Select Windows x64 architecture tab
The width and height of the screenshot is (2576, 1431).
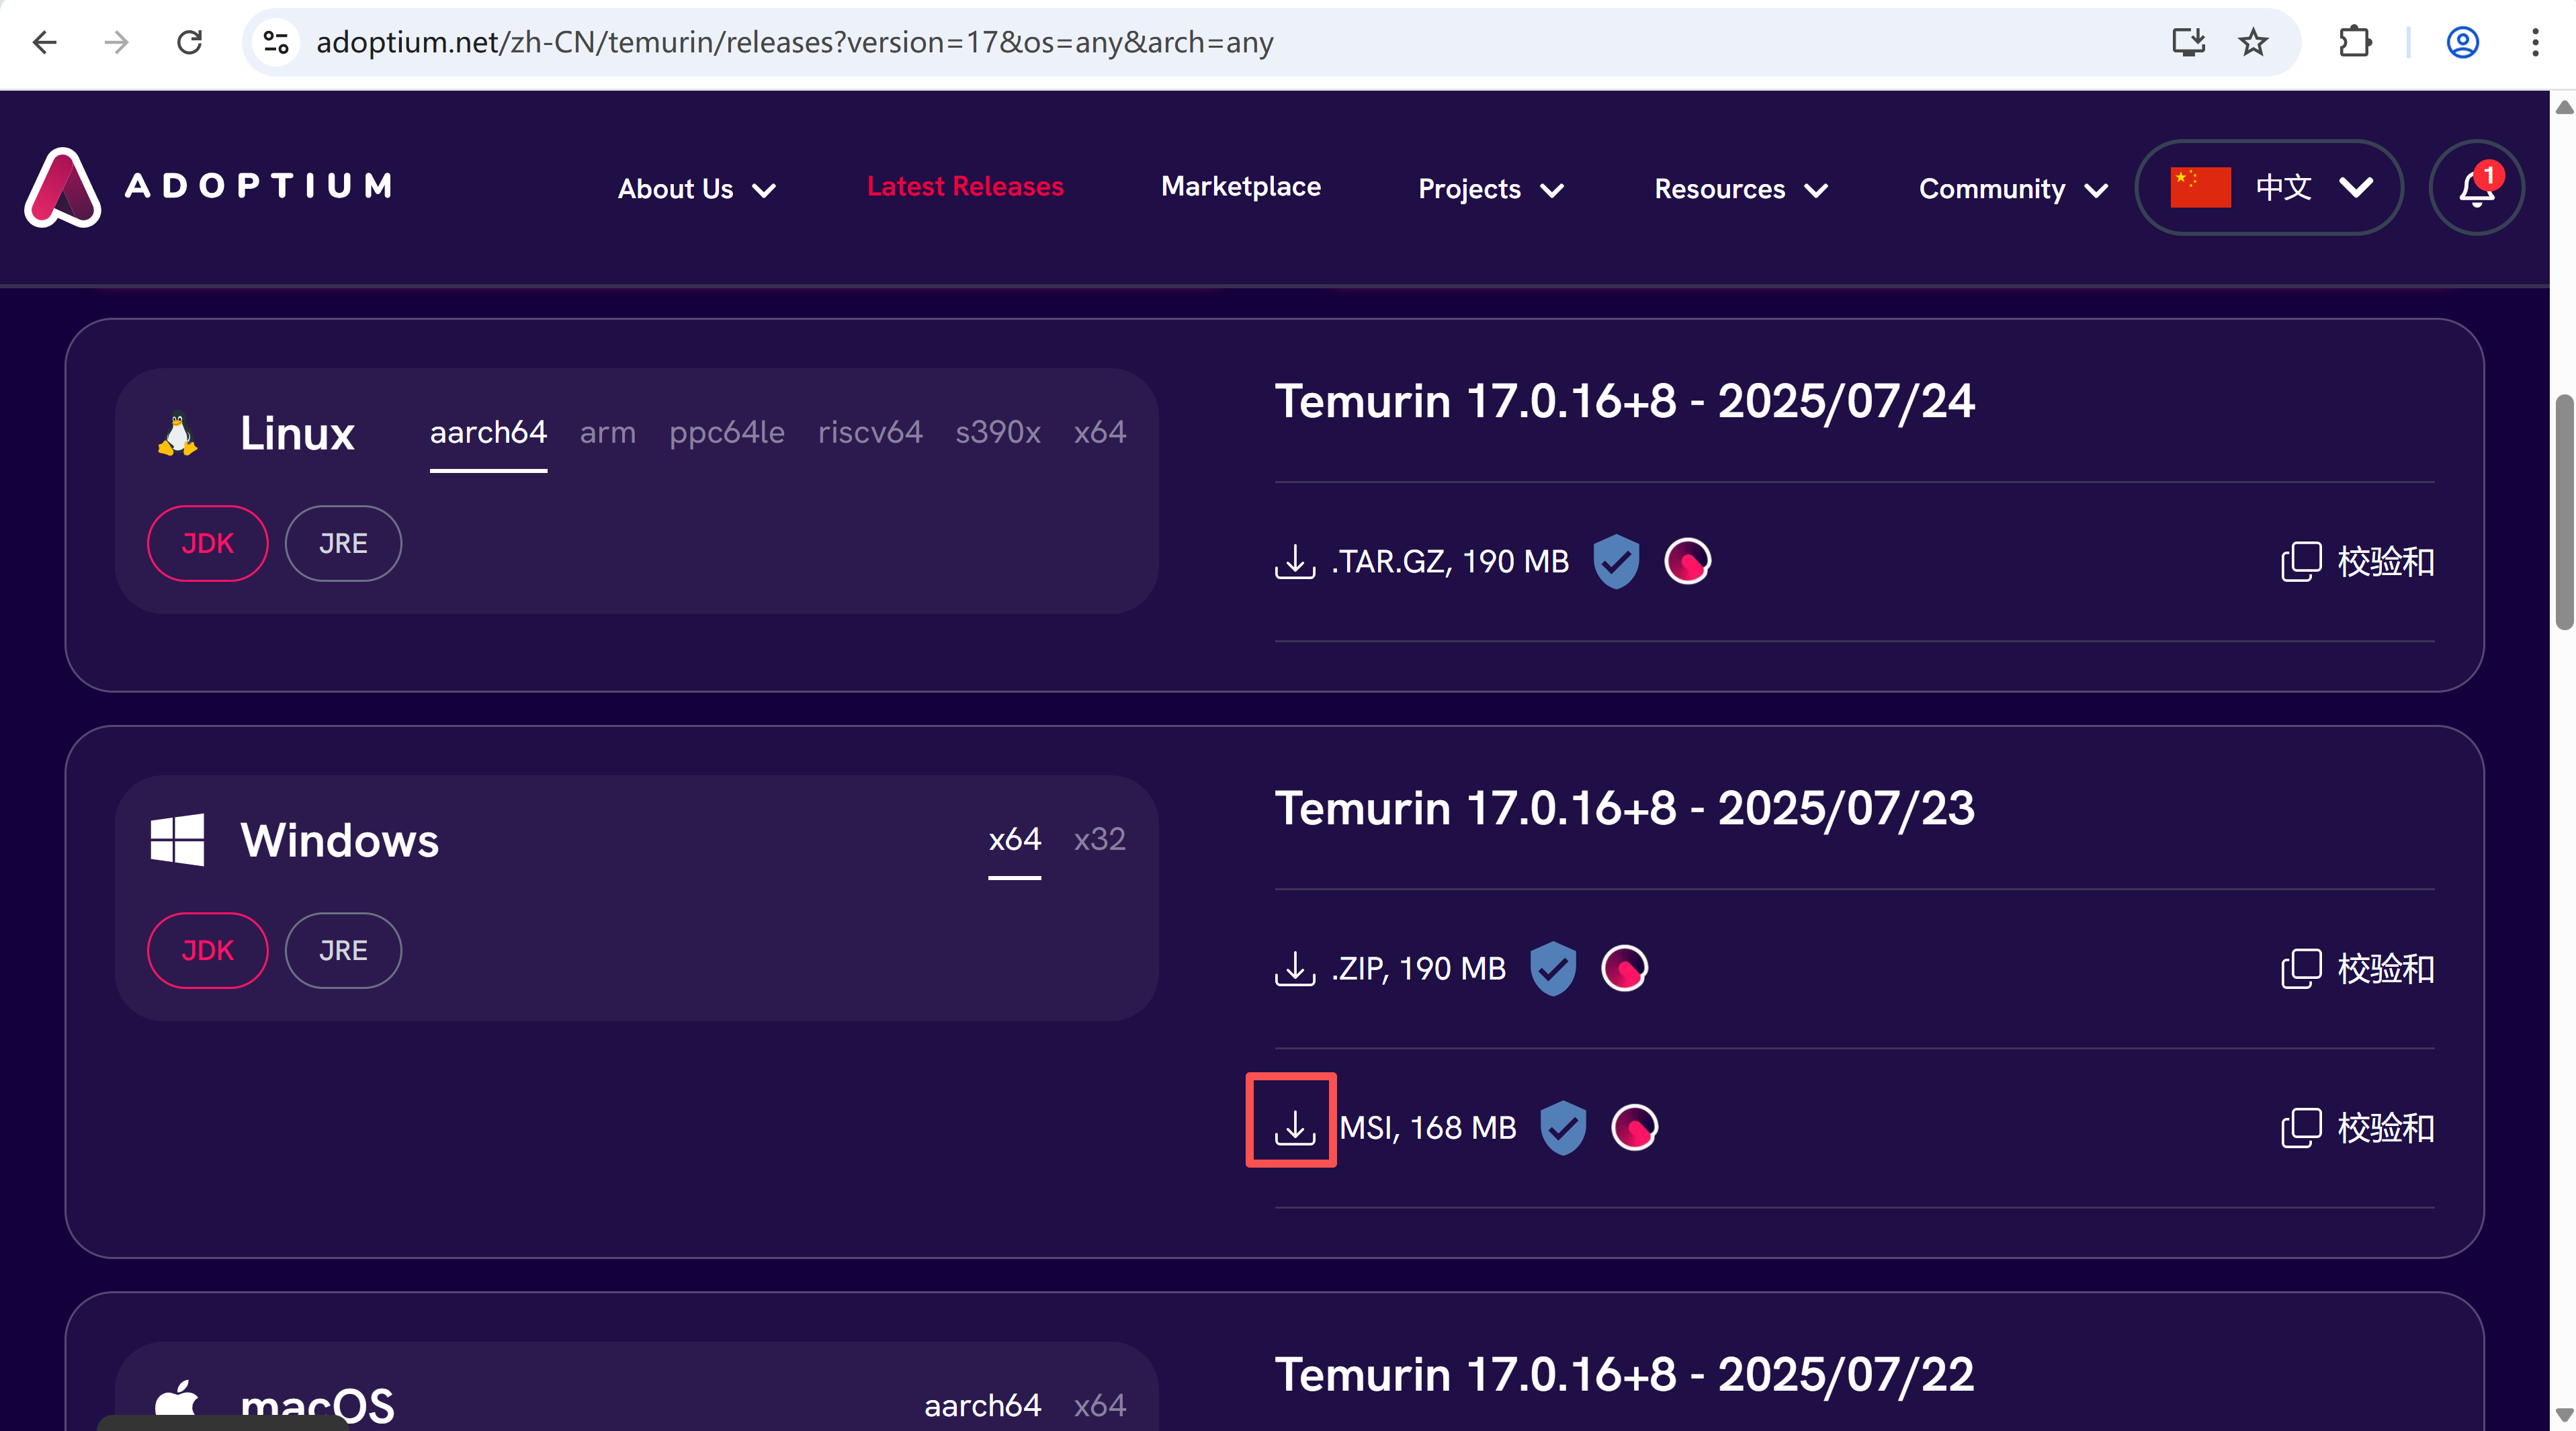[x=1014, y=840]
